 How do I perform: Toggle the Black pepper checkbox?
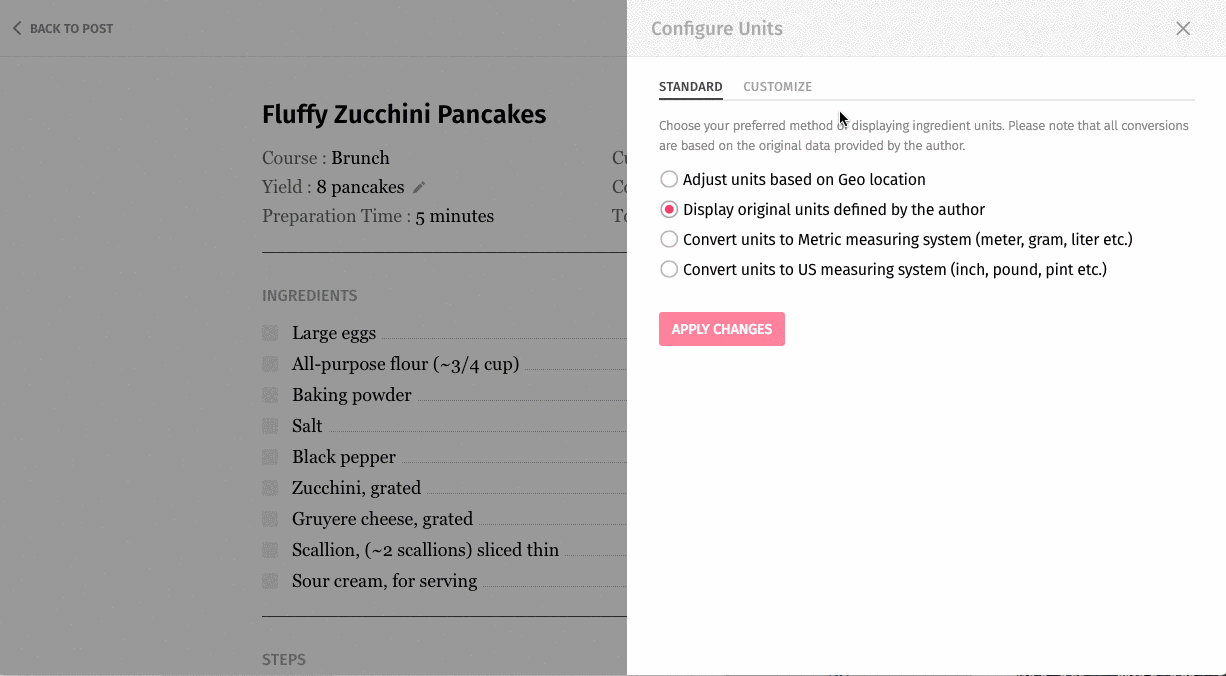point(270,457)
